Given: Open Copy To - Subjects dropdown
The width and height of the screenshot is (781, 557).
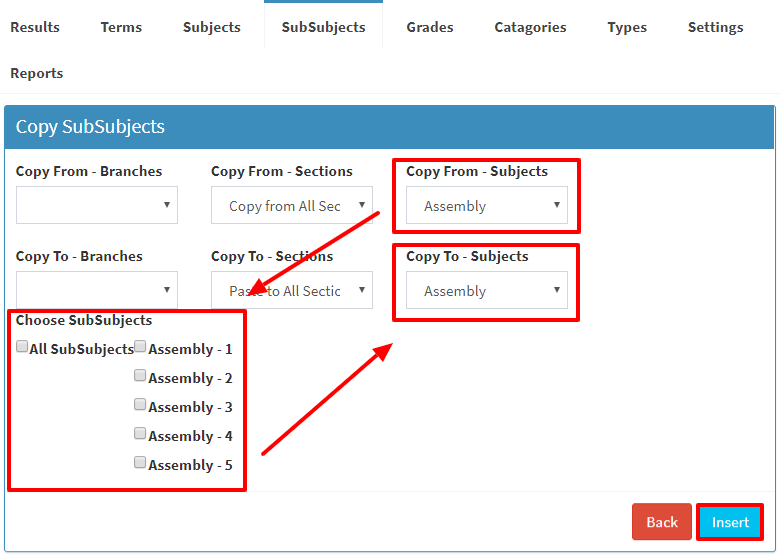Looking at the screenshot, I should pyautogui.click(x=487, y=290).
